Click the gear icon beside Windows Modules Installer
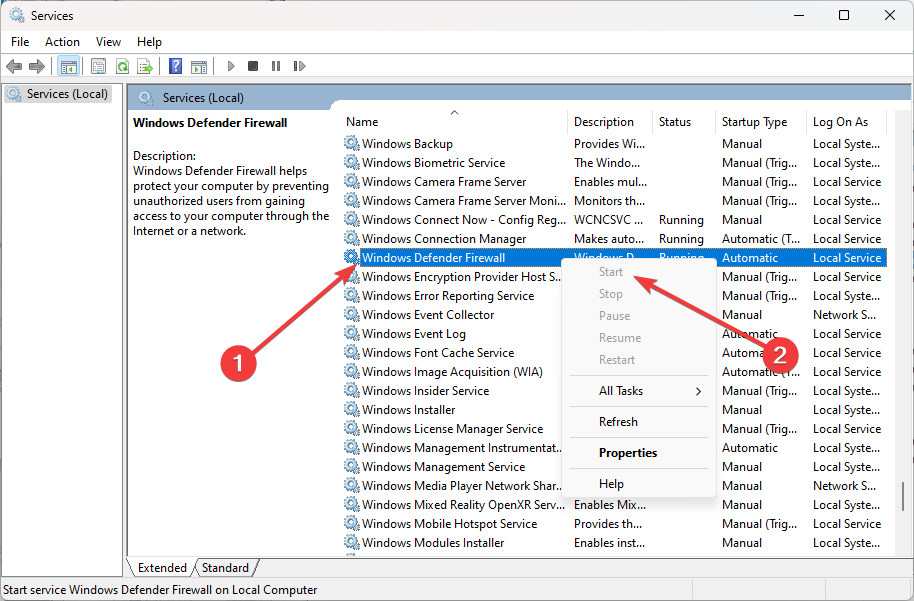The height and width of the screenshot is (601, 914). pos(351,542)
